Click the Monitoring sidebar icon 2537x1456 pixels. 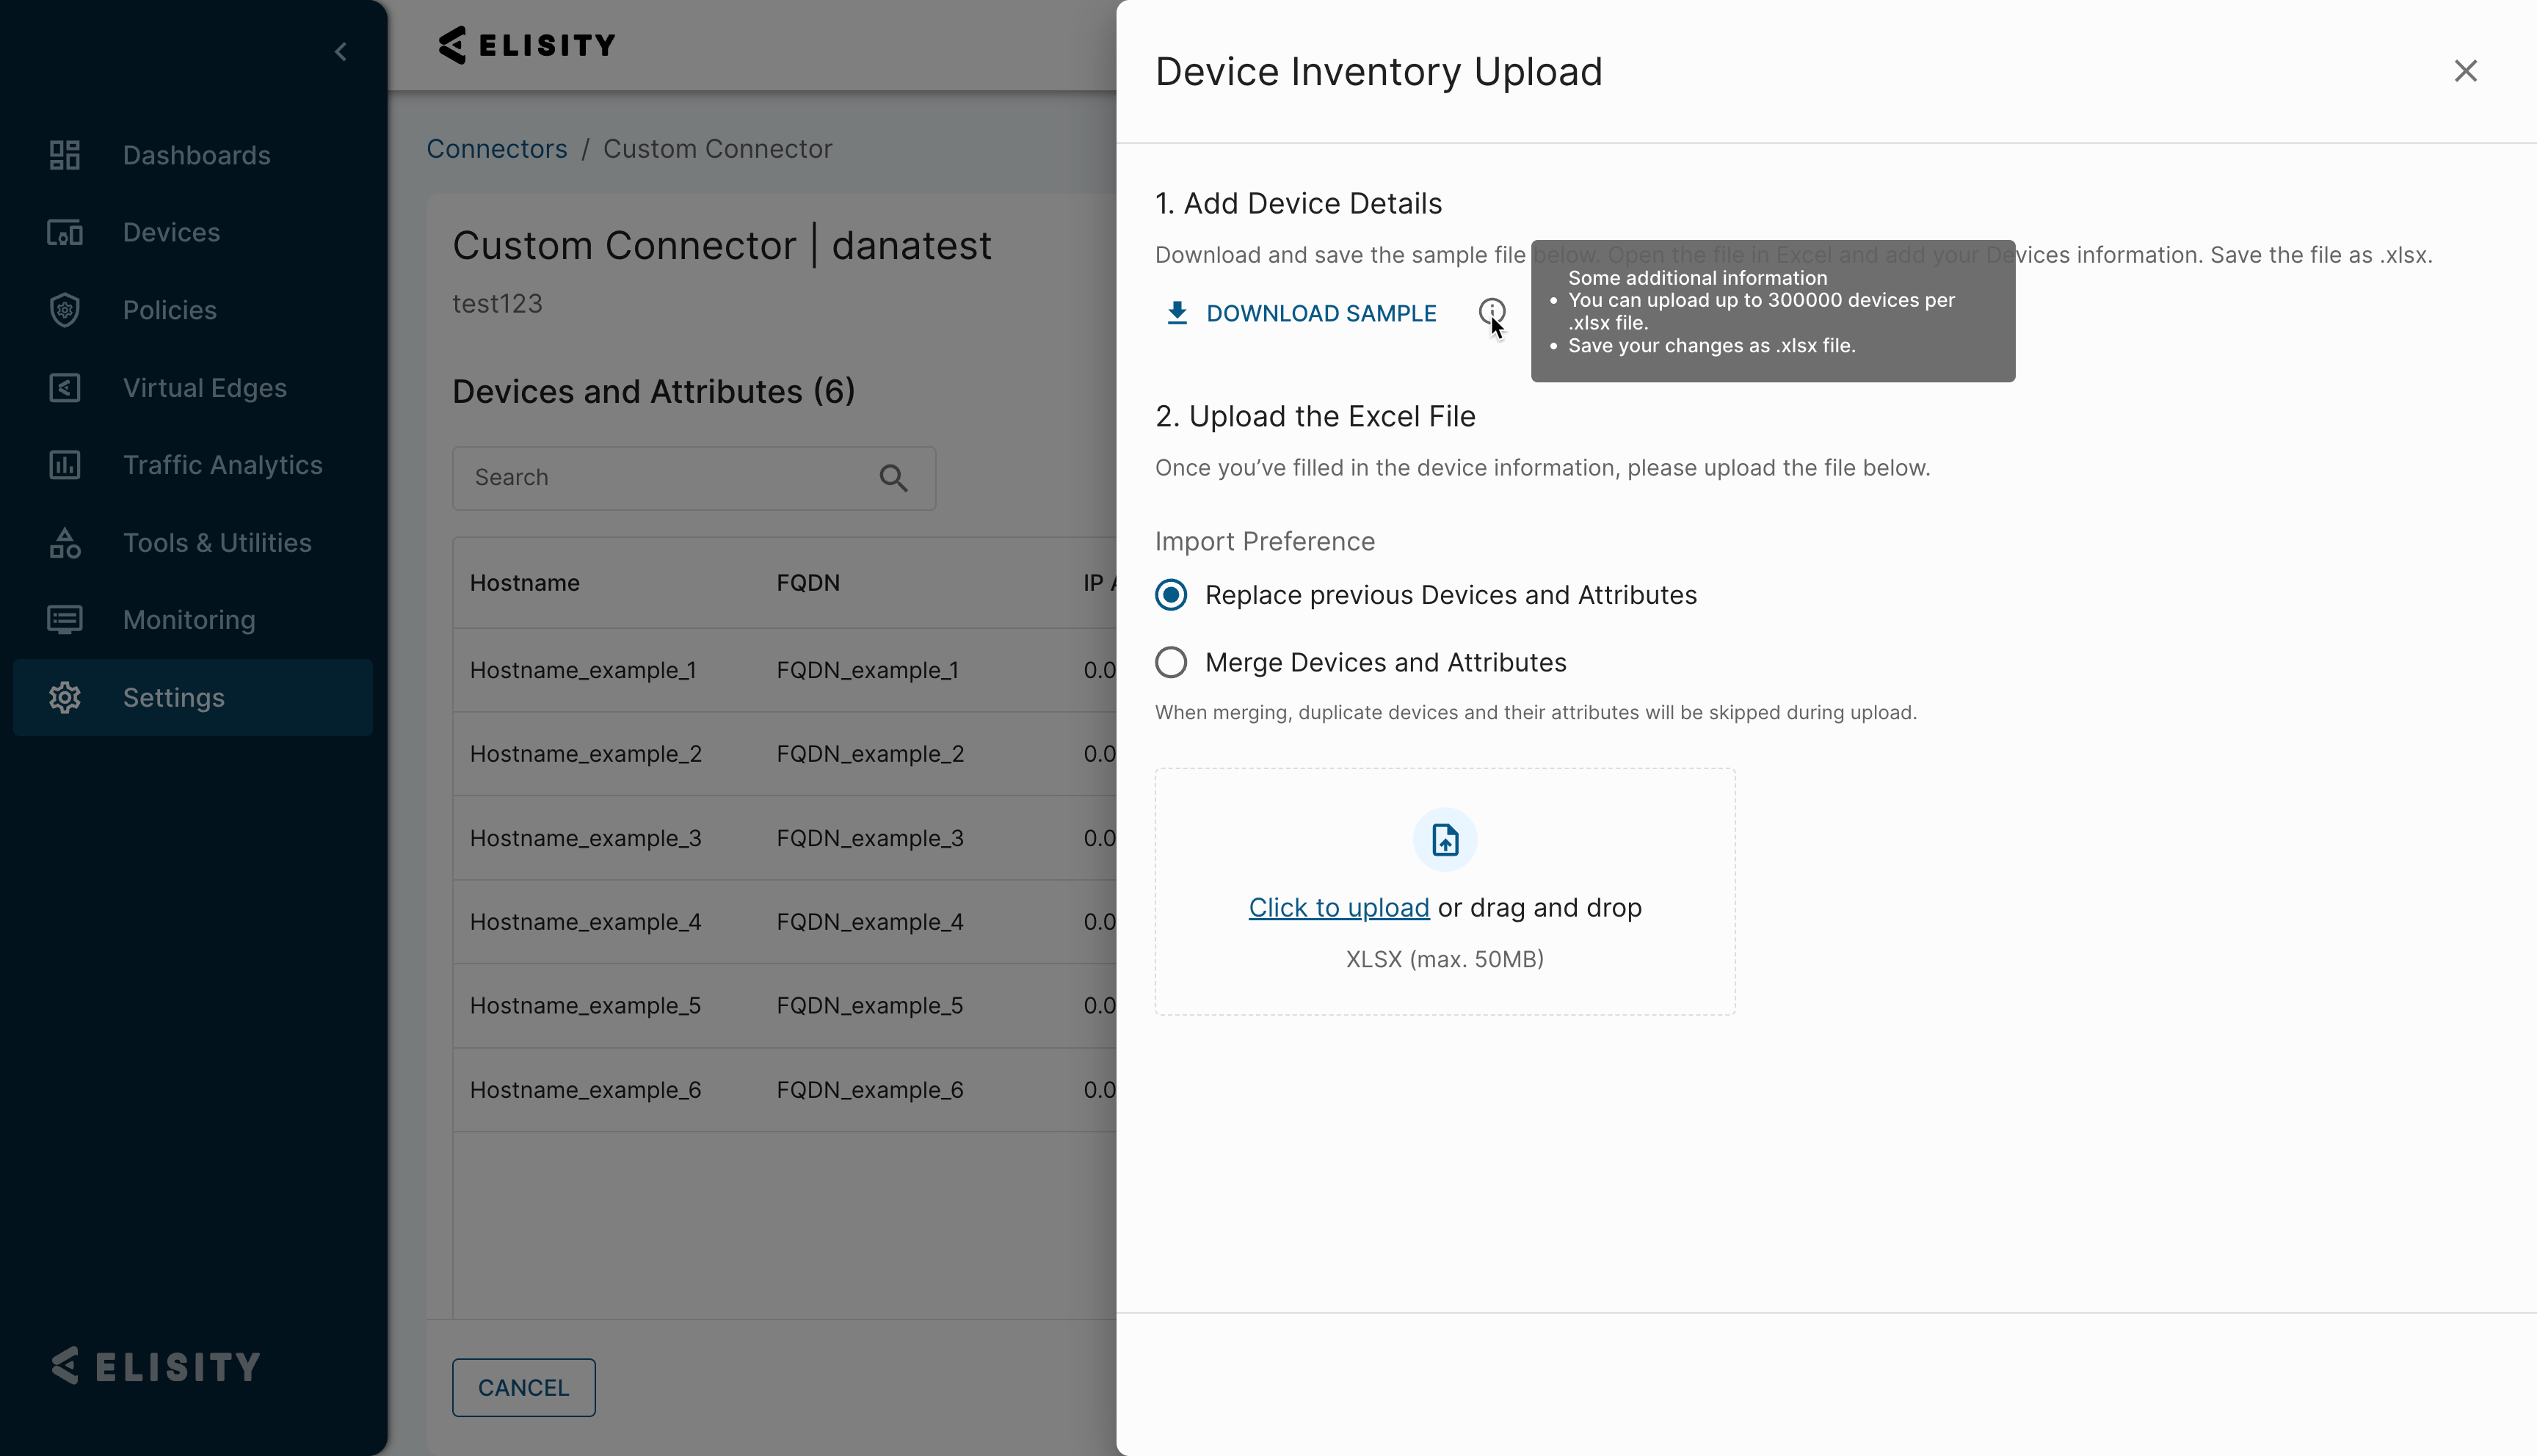click(65, 620)
